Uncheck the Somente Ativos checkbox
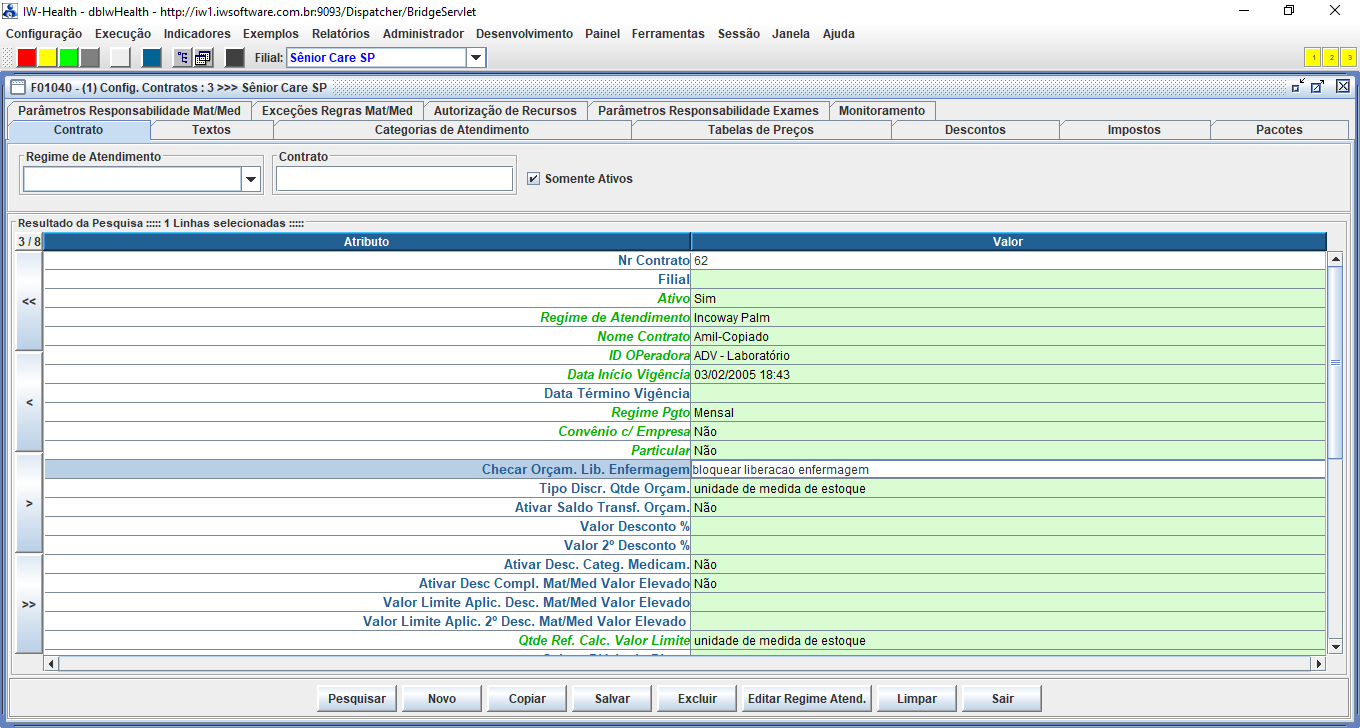Viewport: 1360px width, 728px height. coord(534,179)
